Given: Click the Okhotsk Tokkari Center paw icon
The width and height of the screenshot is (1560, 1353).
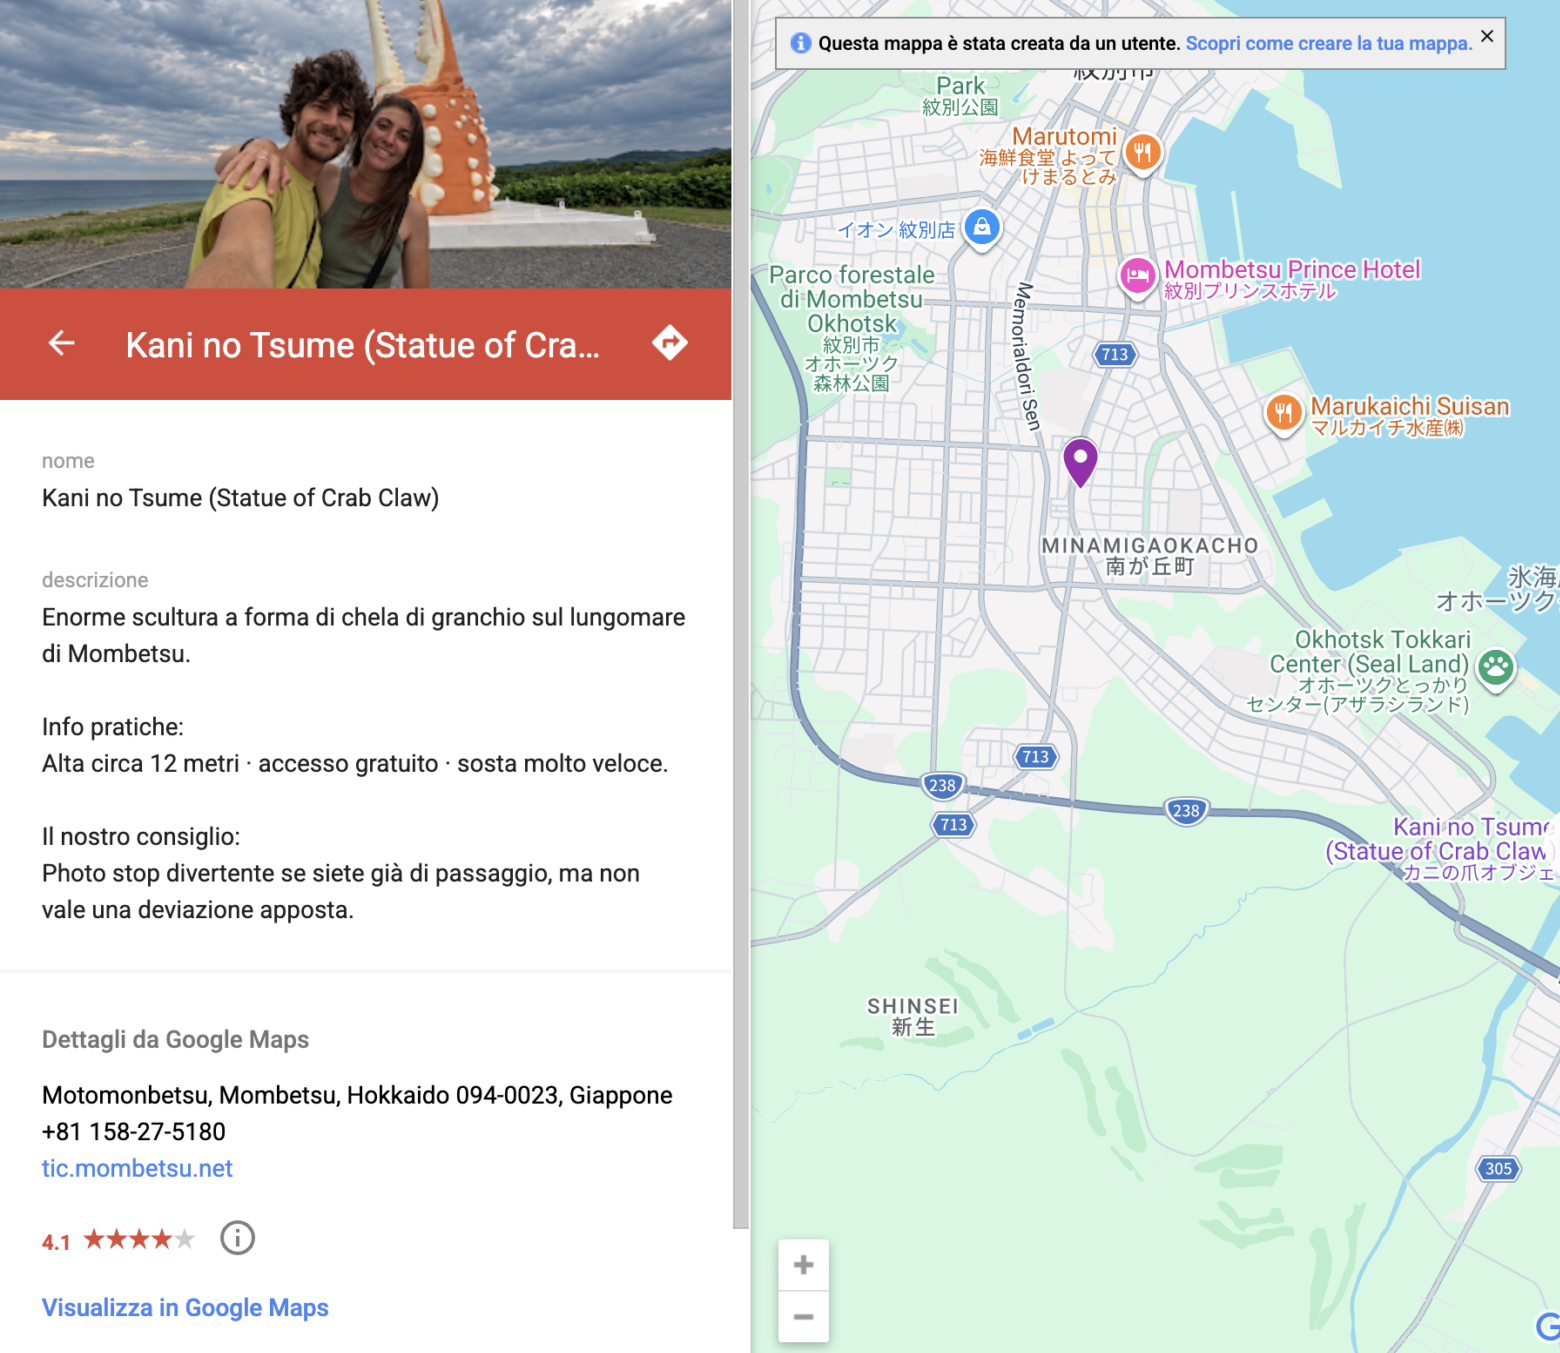Looking at the screenshot, I should 1496,667.
